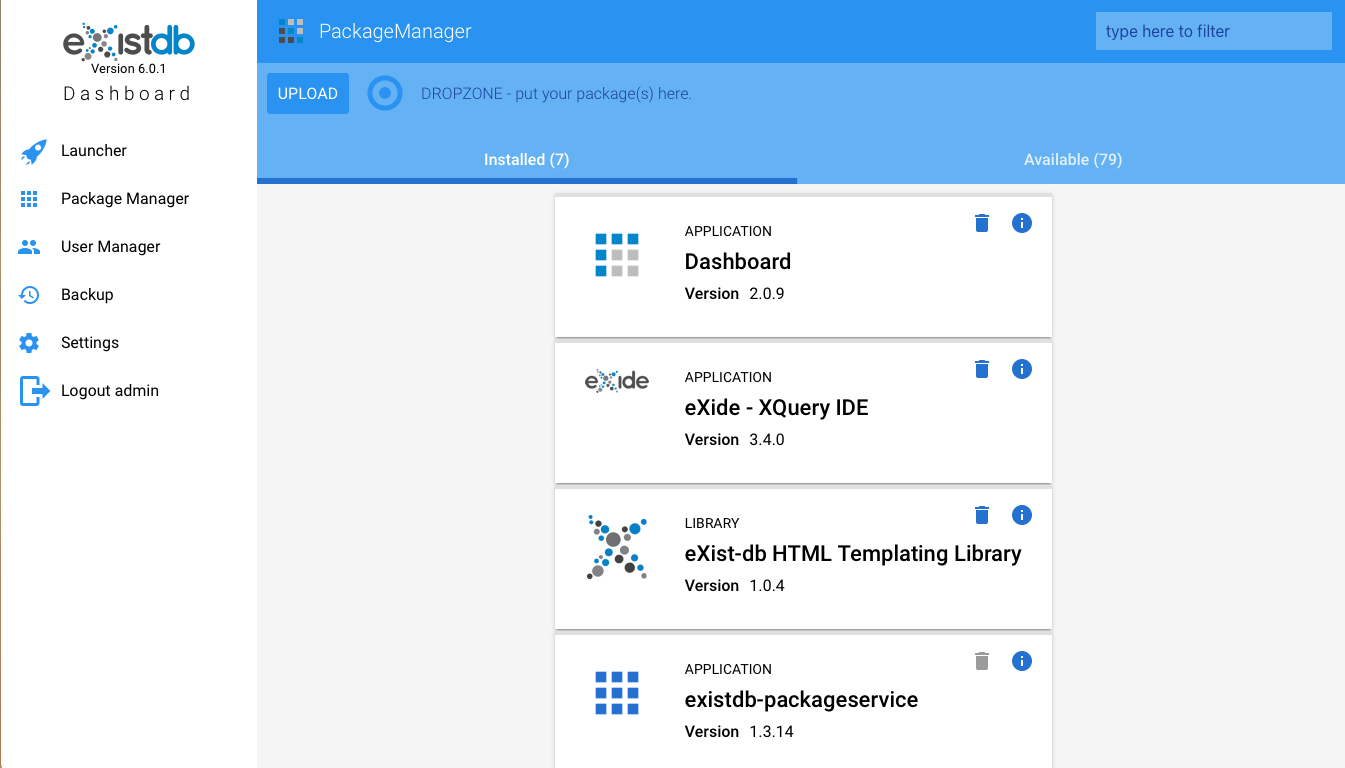Click the greyed trash icon for existdb-packageservice

pyautogui.click(x=982, y=661)
